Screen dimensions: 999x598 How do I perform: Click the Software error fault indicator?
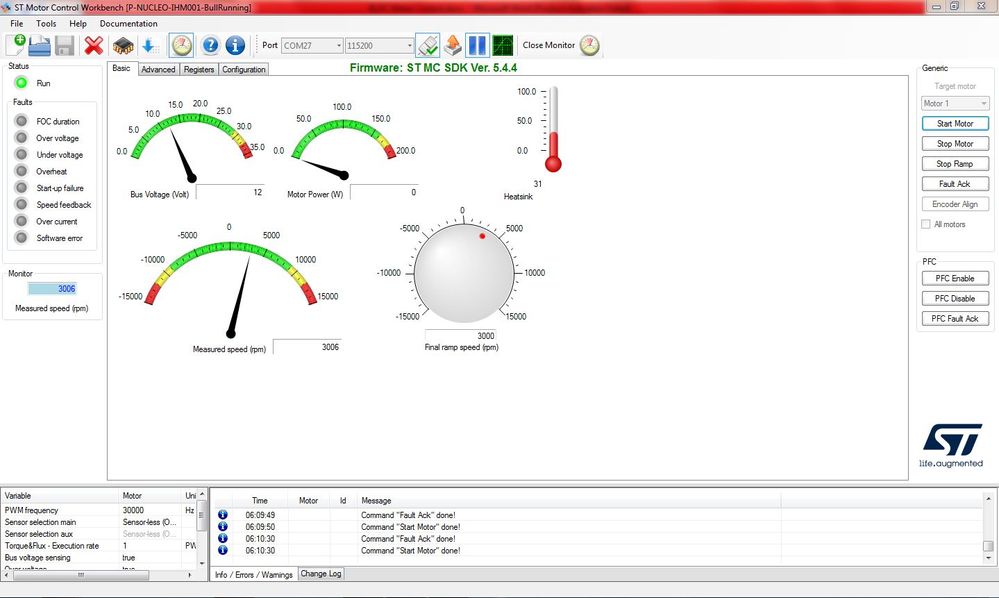[21, 238]
